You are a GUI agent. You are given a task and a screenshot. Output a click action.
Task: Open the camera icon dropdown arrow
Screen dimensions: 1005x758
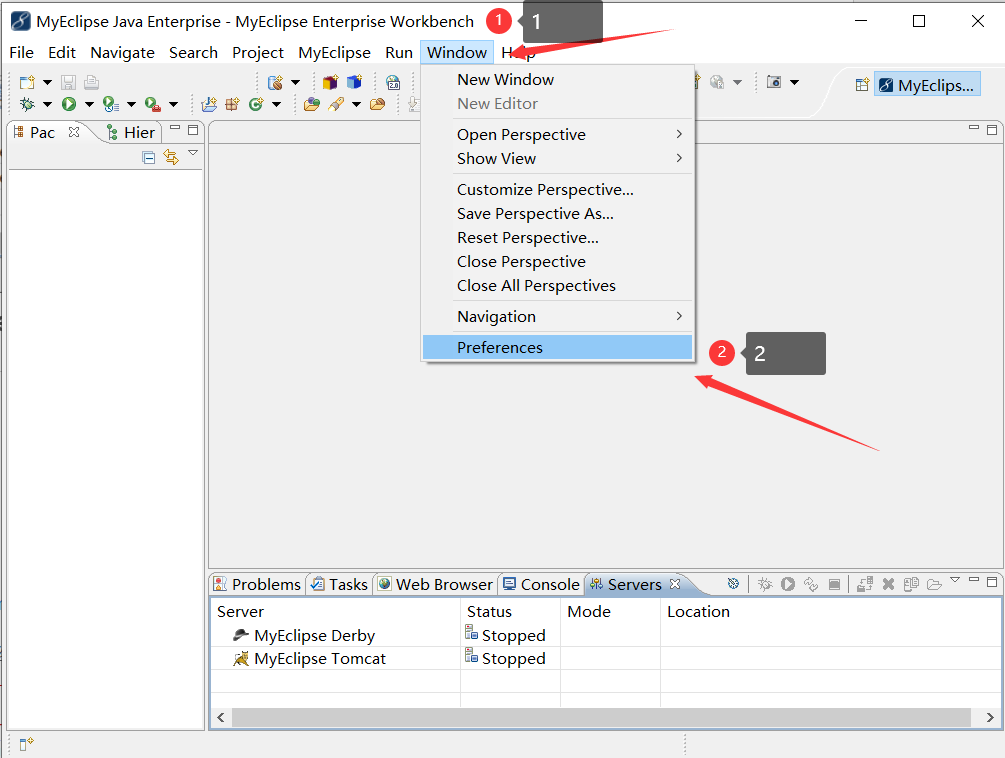coord(795,82)
